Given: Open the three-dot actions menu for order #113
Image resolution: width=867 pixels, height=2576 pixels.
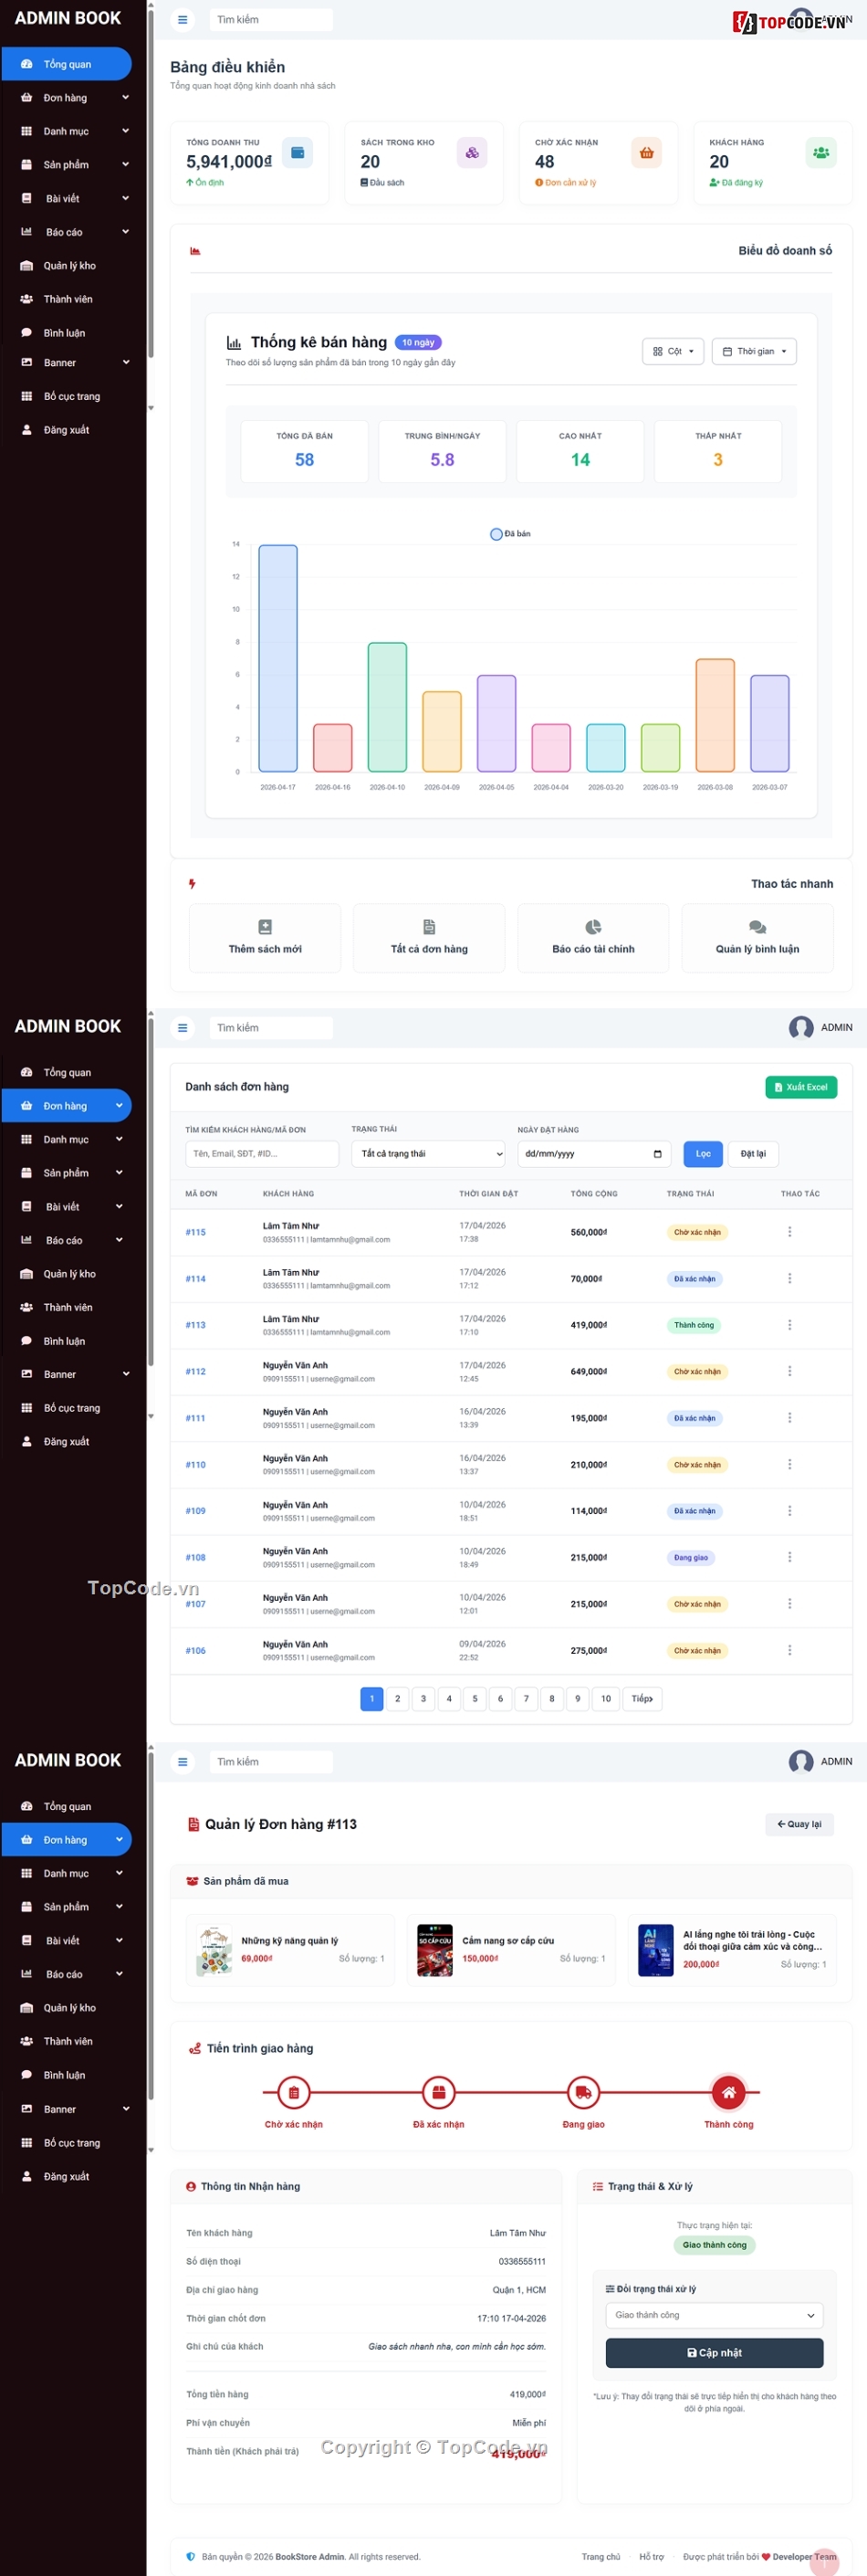Looking at the screenshot, I should tap(789, 1325).
